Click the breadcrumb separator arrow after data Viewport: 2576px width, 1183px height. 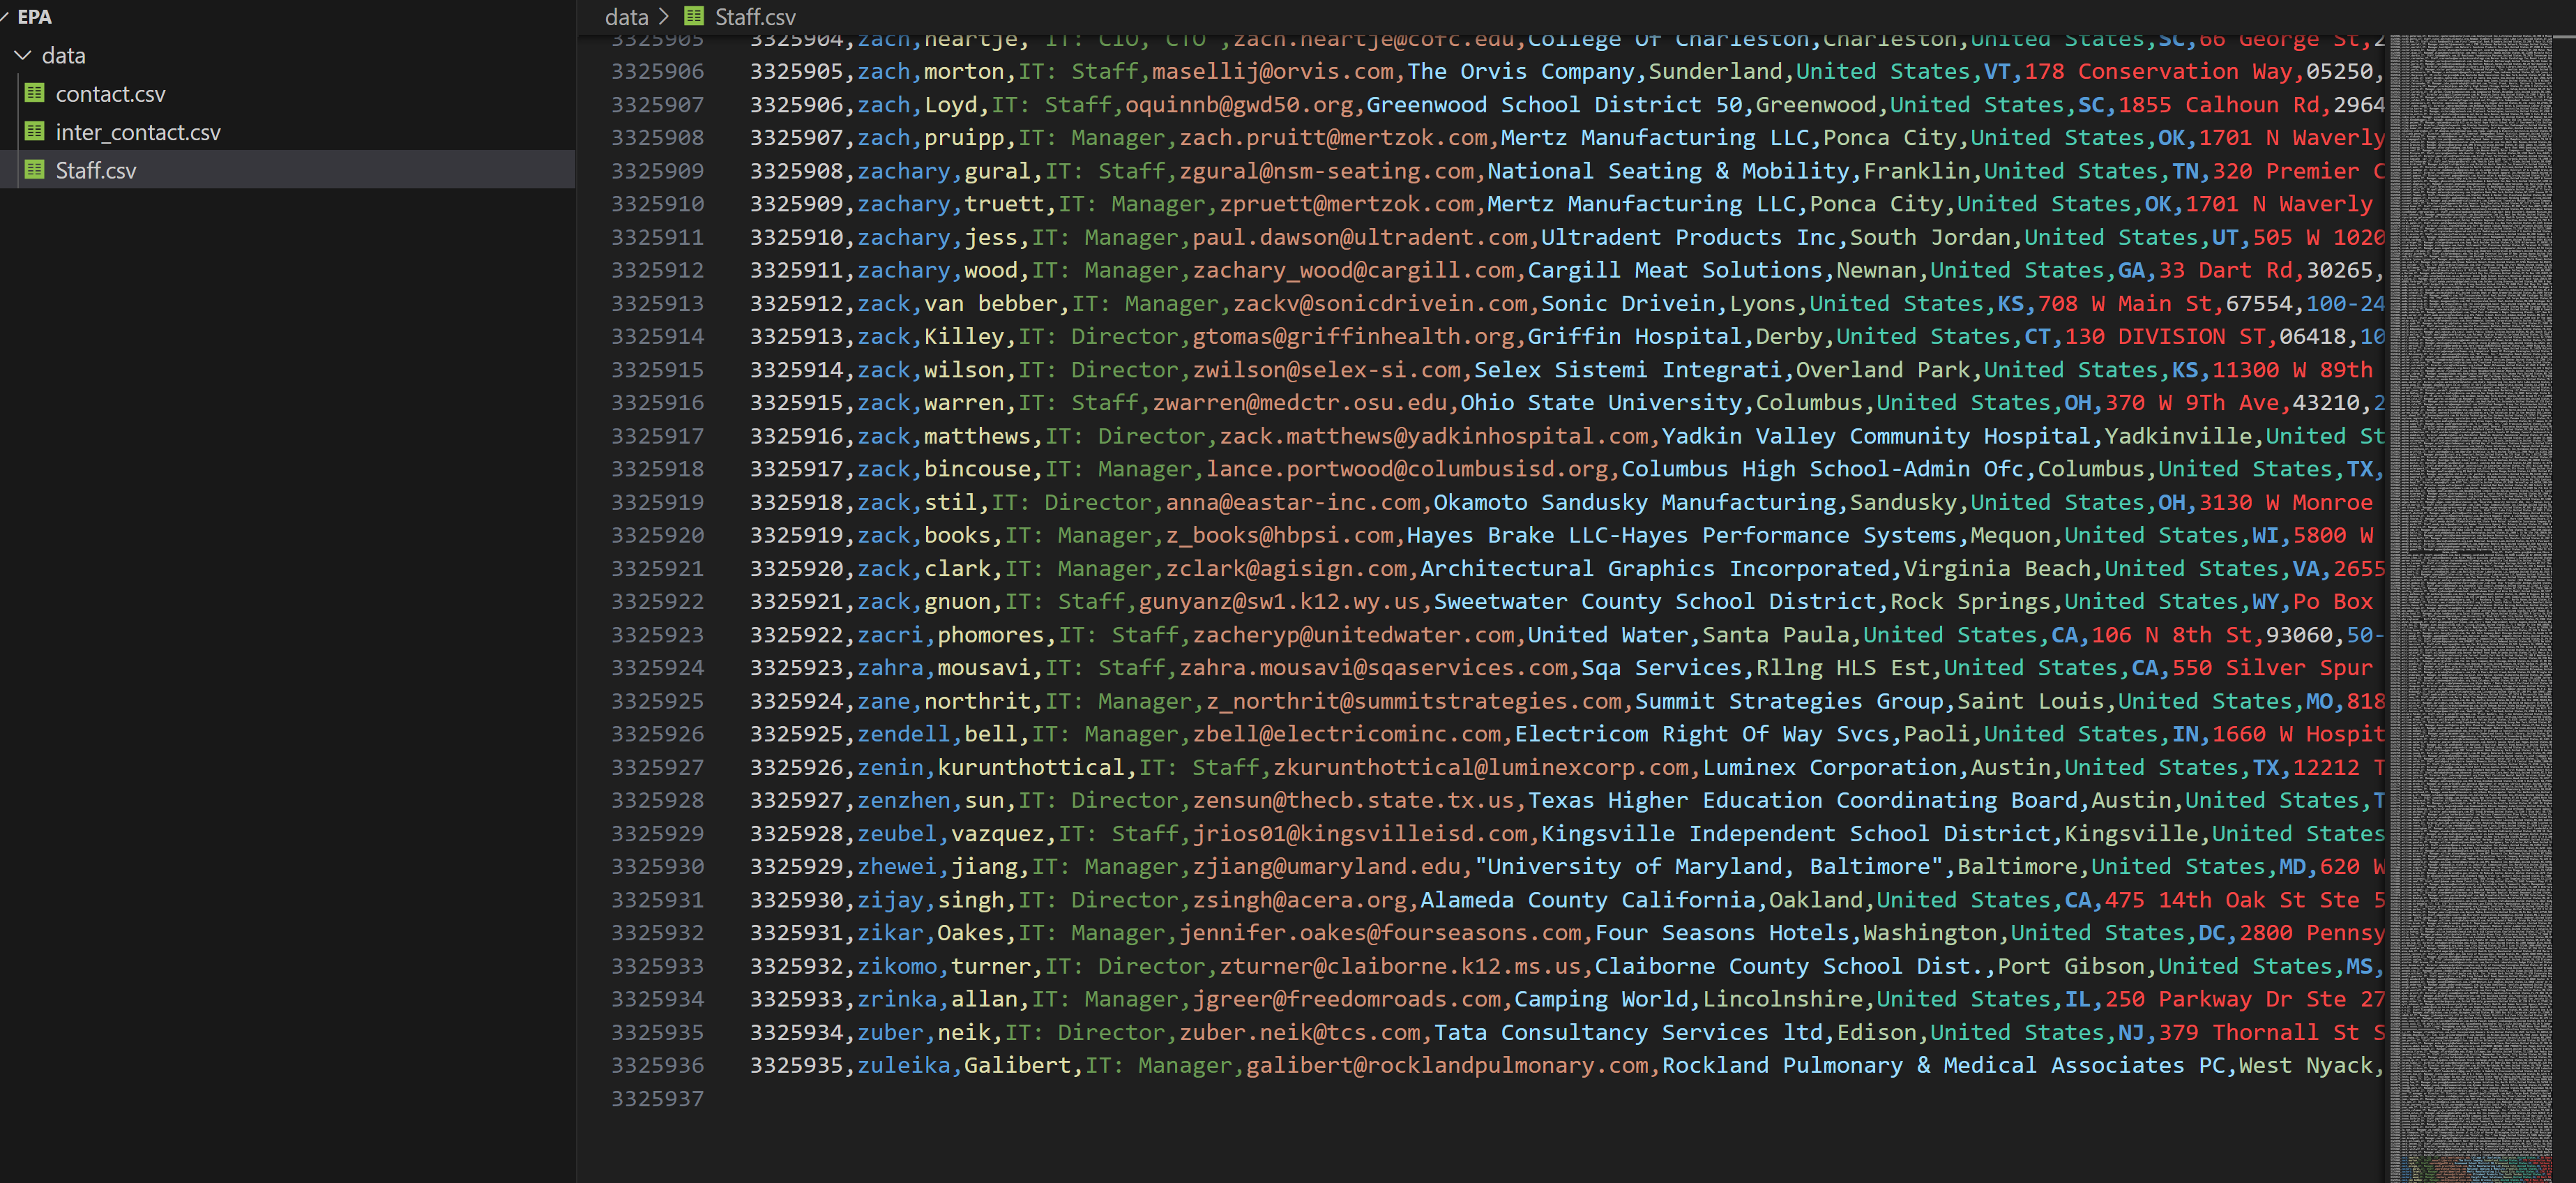pos(663,16)
